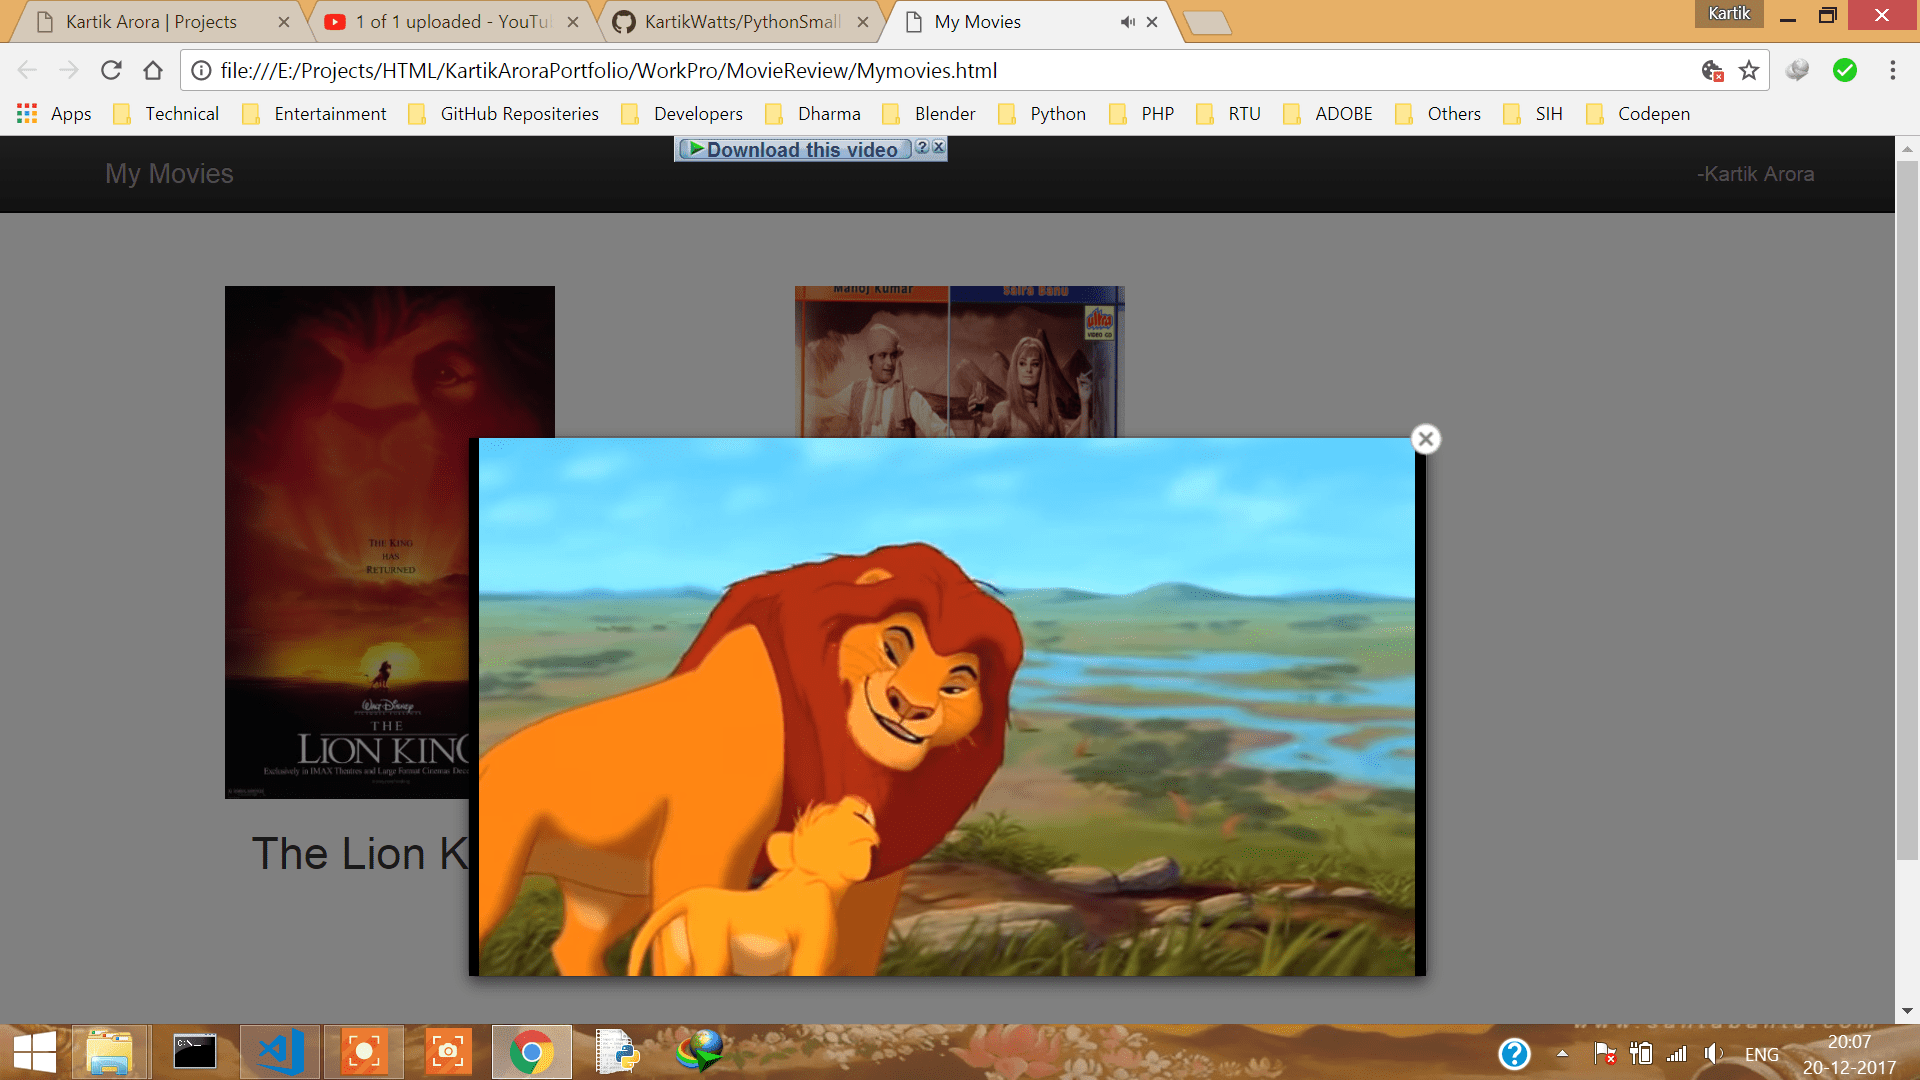The image size is (1920, 1080).
Task: Open the Others bookmarks folder
Action: pos(1438,113)
